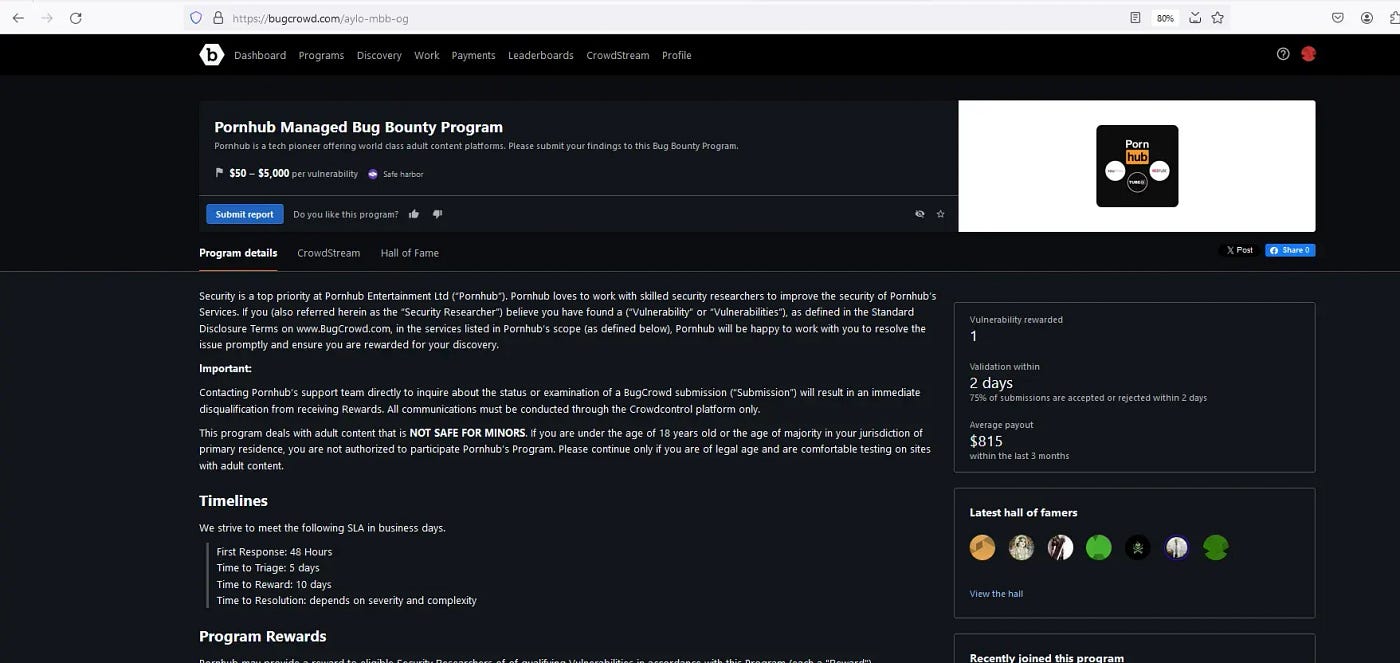
Task: Open the Discovery nav item
Action: (x=379, y=55)
